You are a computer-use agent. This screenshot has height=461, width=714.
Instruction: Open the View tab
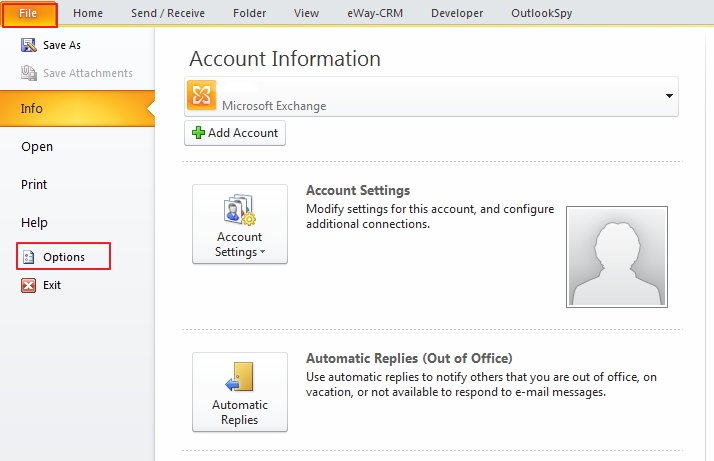(306, 14)
